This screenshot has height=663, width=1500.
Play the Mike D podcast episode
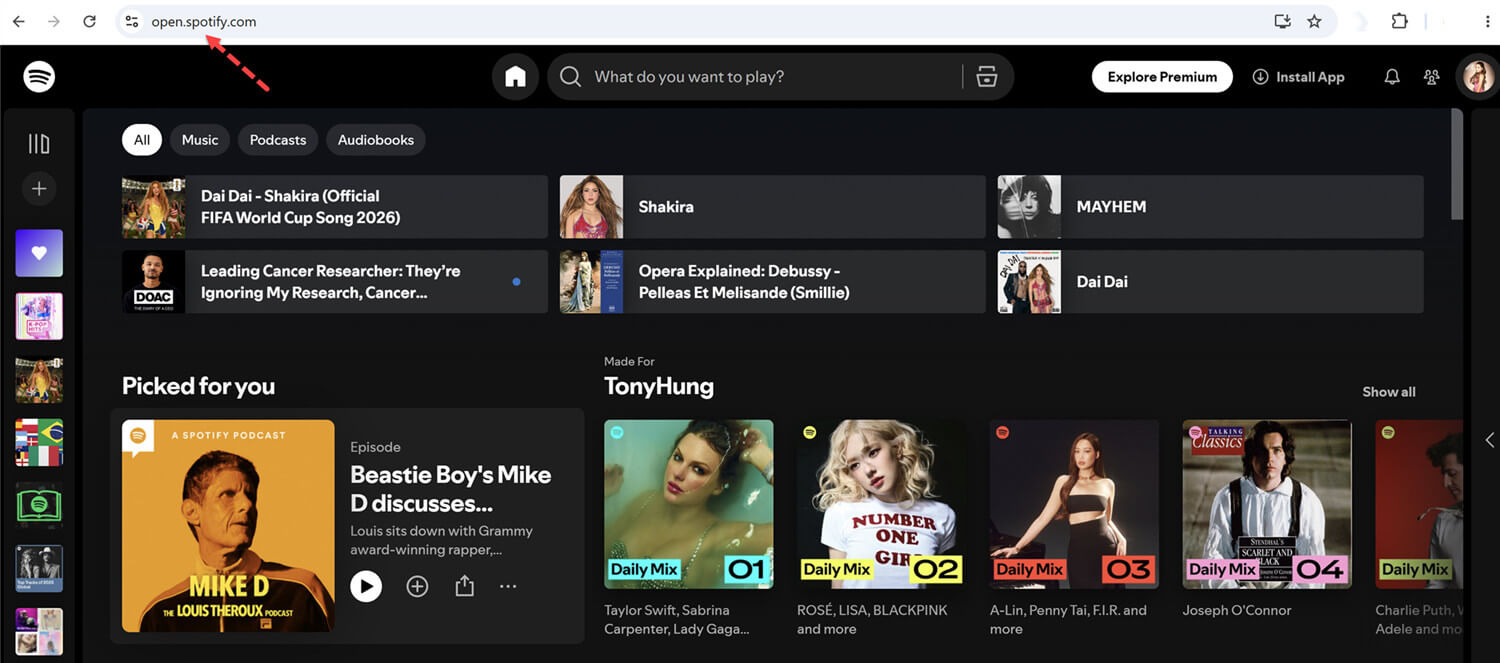tap(366, 586)
